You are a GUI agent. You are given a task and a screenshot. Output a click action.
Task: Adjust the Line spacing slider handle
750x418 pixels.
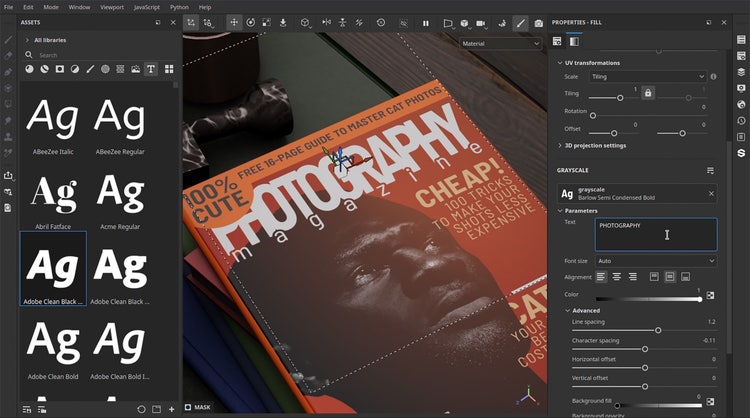pos(657,330)
